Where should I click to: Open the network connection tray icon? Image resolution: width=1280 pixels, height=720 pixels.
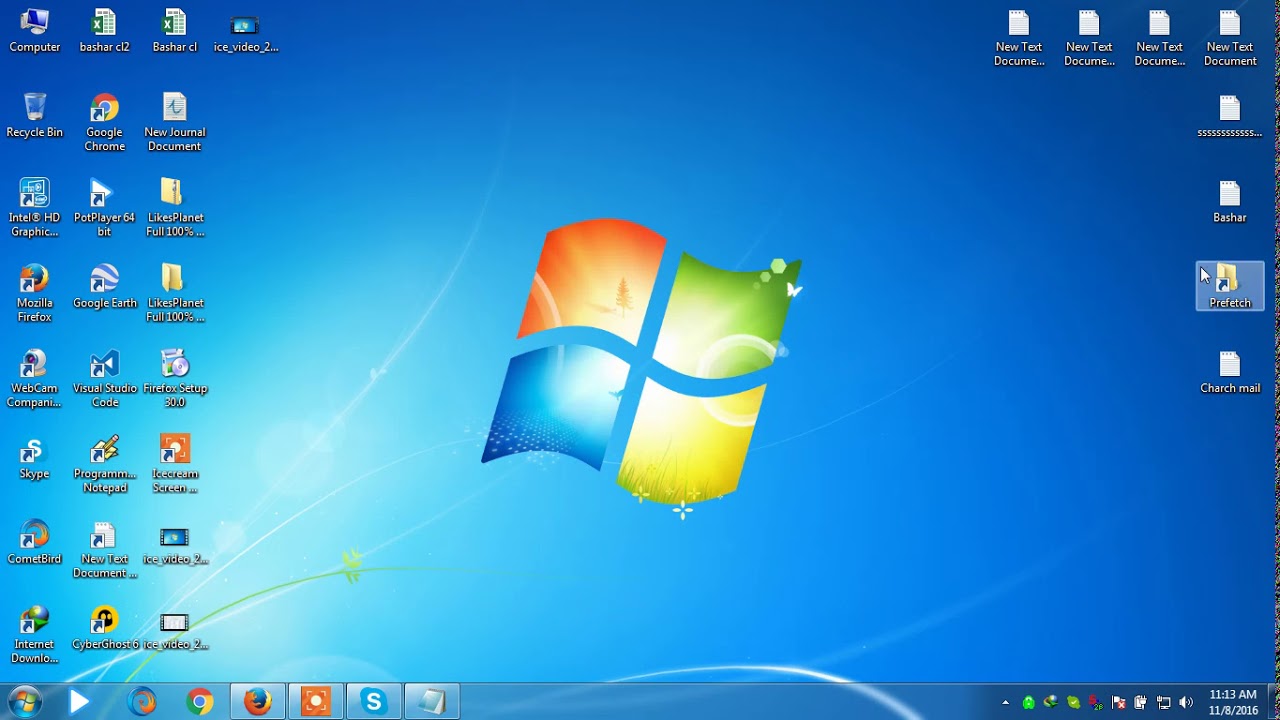coord(1164,703)
